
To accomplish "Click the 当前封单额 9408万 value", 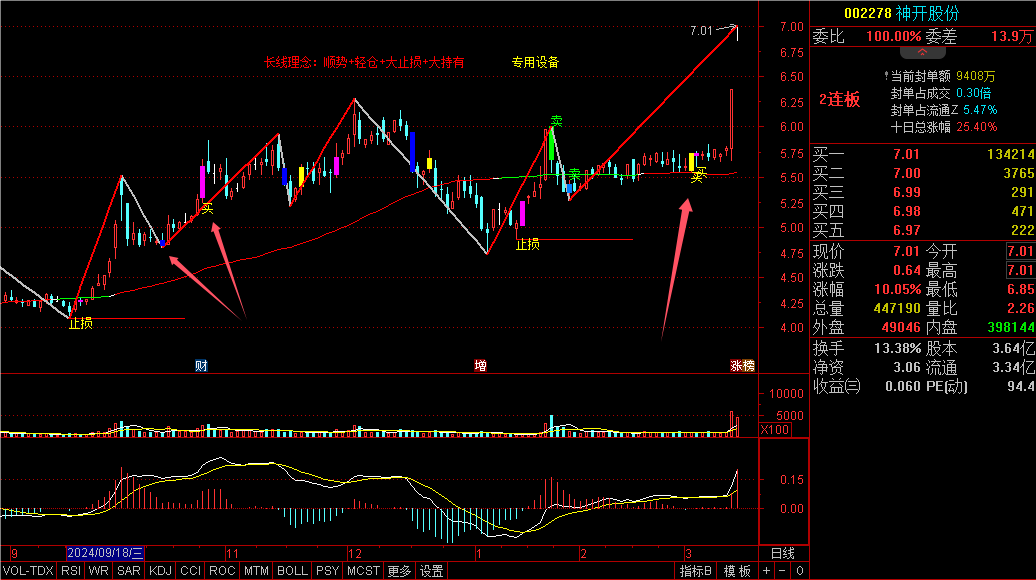I will pyautogui.click(x=975, y=77).
